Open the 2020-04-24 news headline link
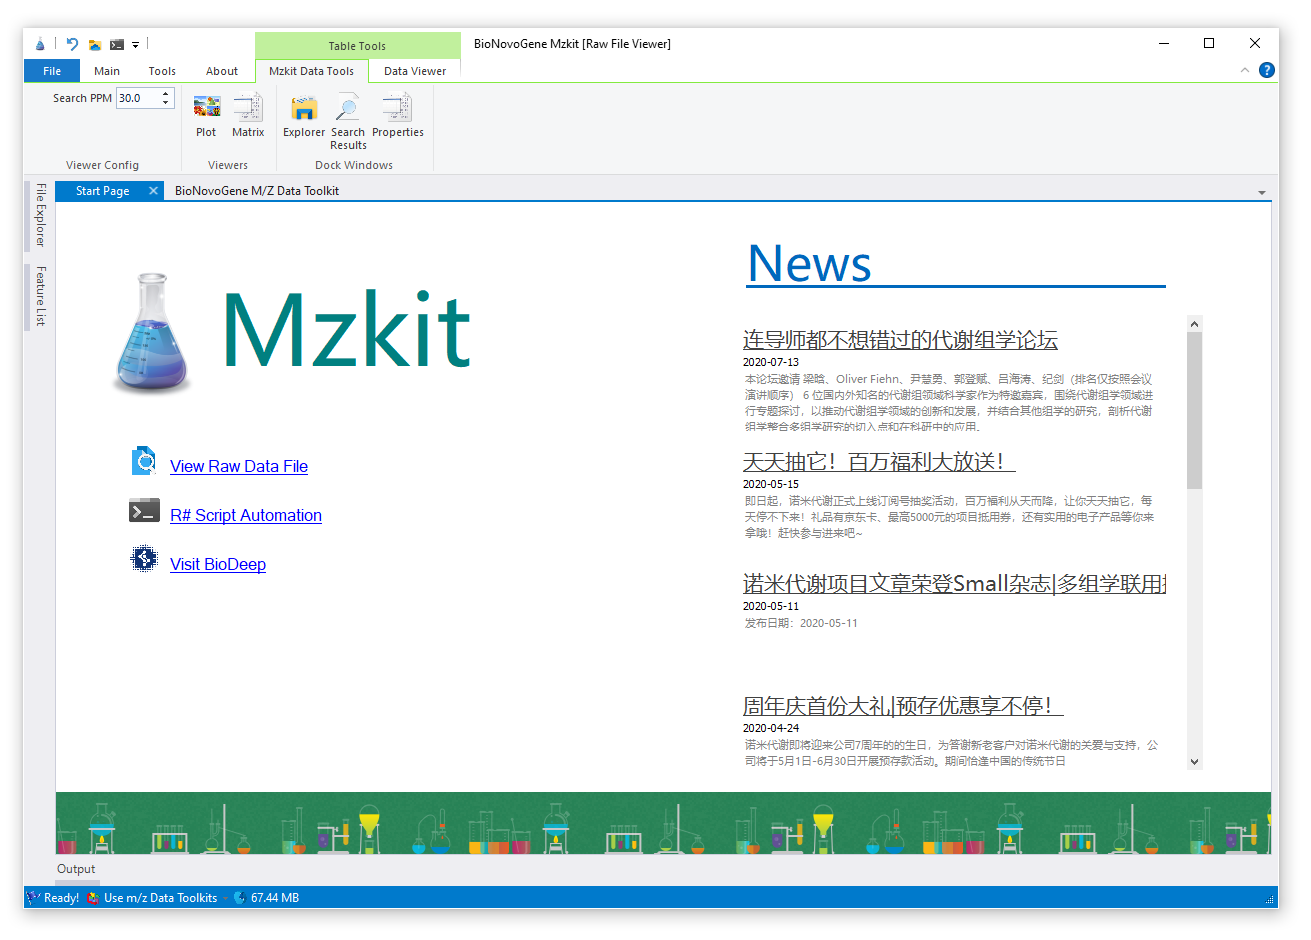1311x940 pixels. [x=903, y=706]
